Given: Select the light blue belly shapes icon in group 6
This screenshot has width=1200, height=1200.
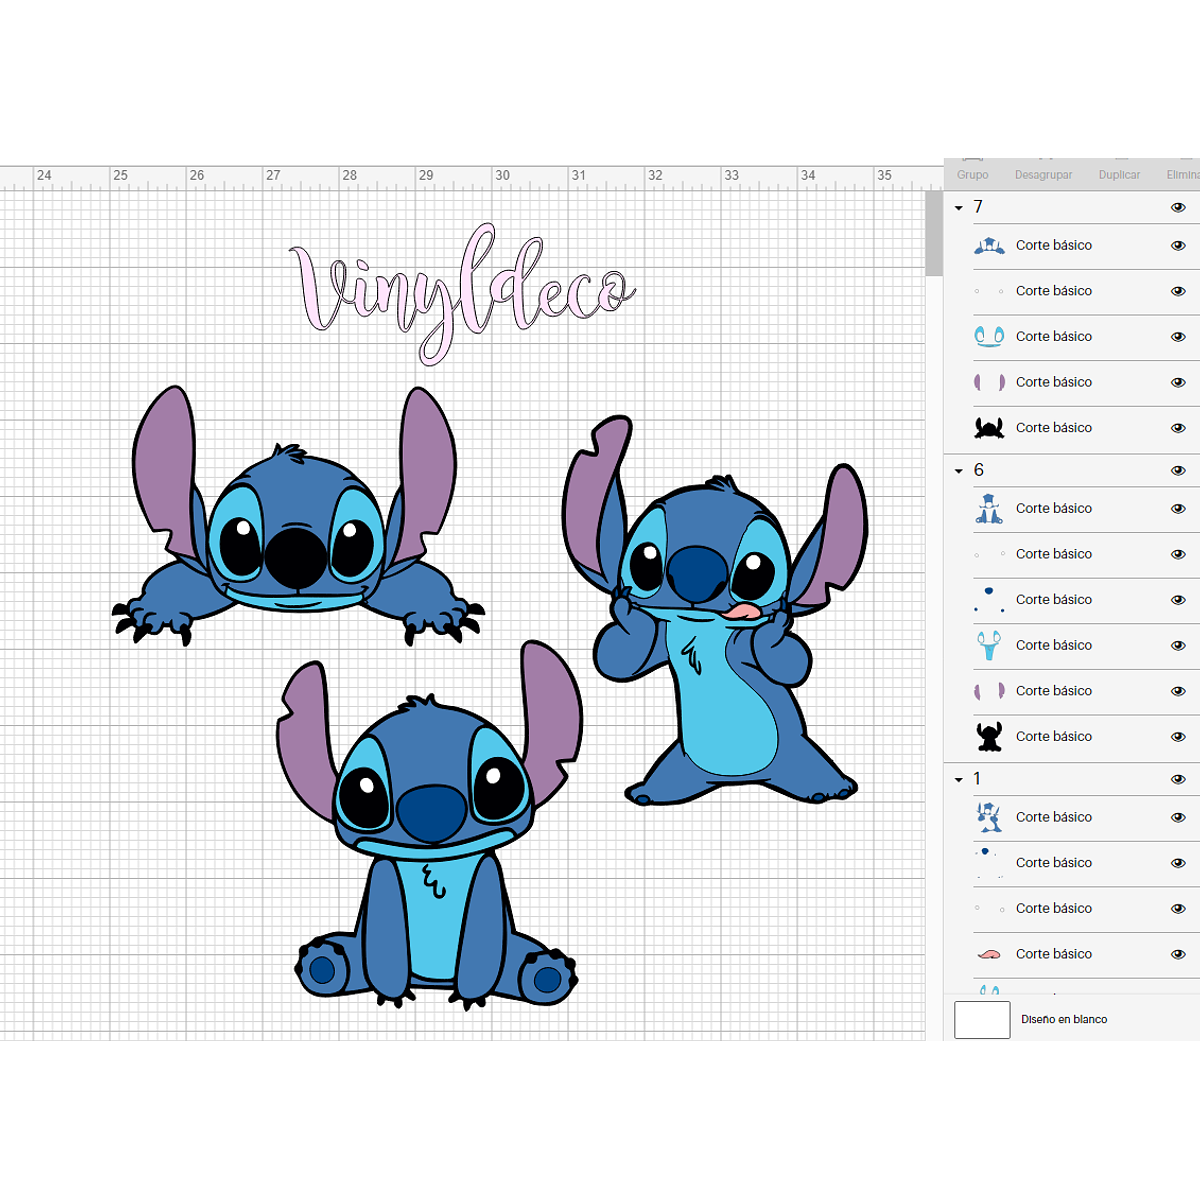Looking at the screenshot, I should coord(989,645).
